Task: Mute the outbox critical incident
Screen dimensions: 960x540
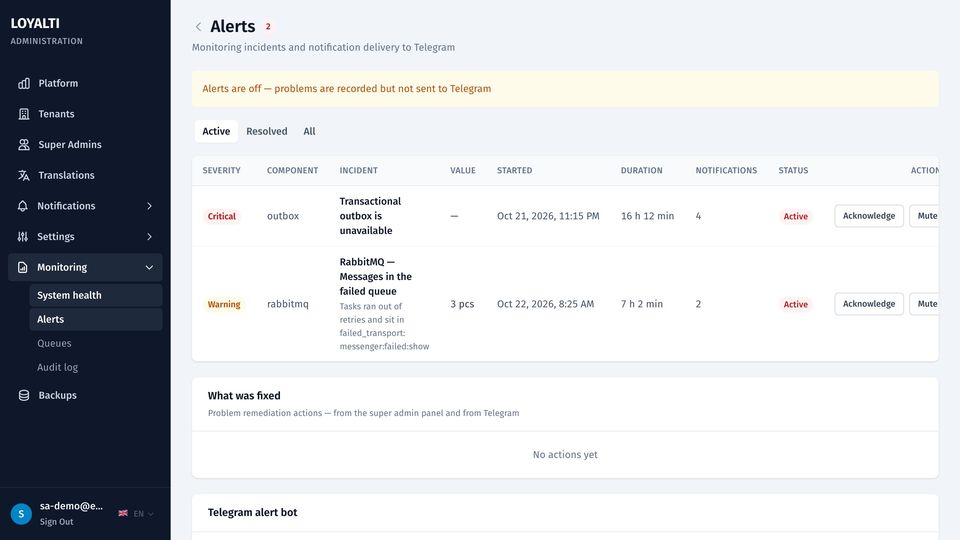Action: point(924,216)
